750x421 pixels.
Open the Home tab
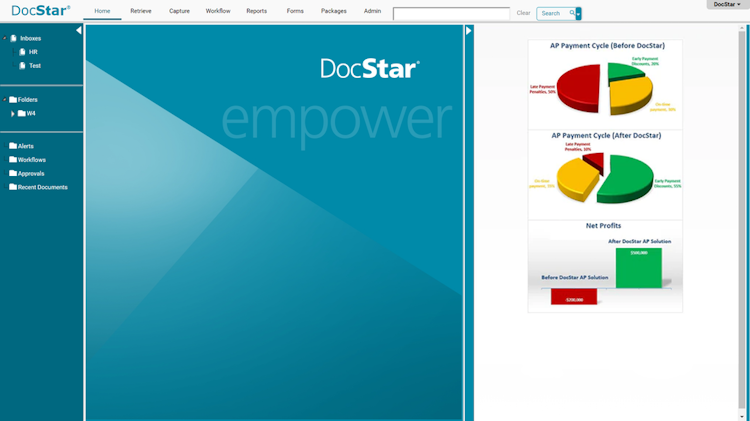102,11
